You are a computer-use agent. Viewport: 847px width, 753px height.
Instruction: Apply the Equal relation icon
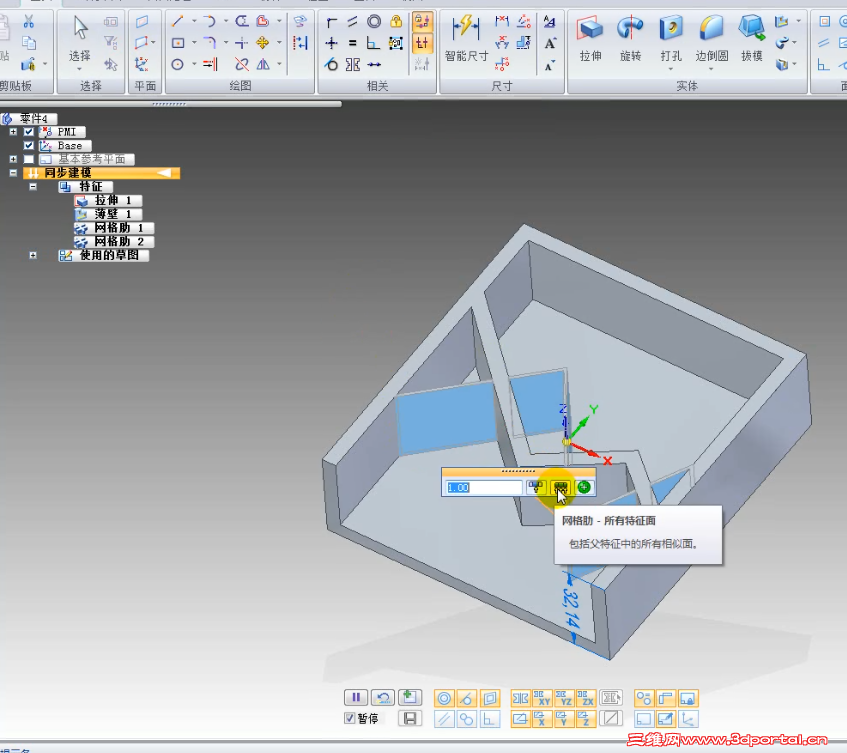352,43
